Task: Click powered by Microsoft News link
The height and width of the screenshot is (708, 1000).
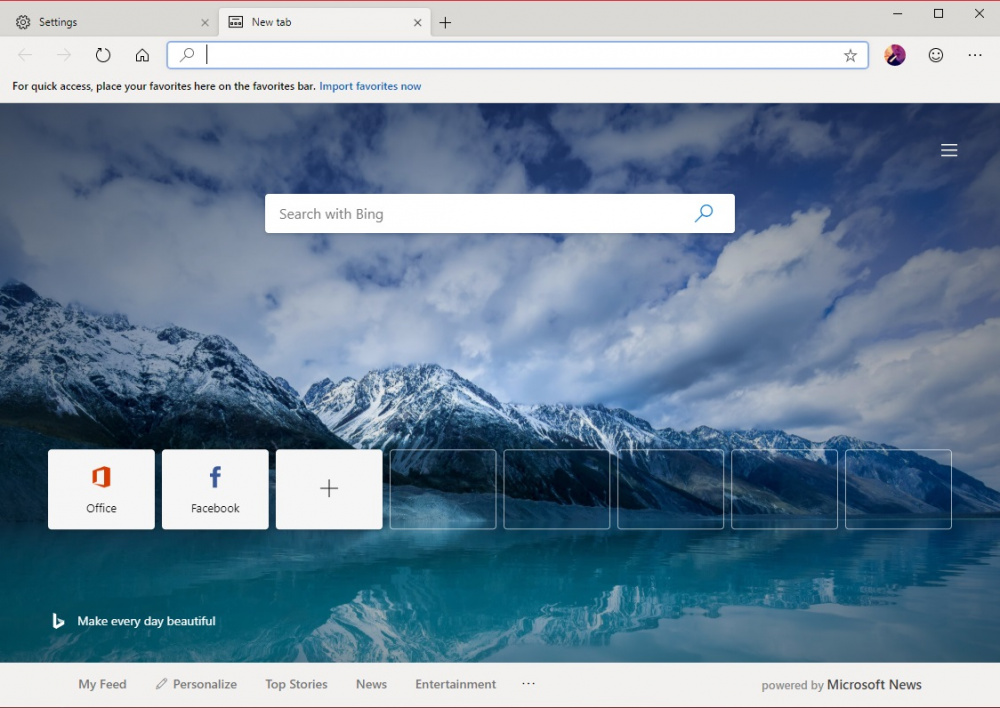Action: tap(841, 684)
